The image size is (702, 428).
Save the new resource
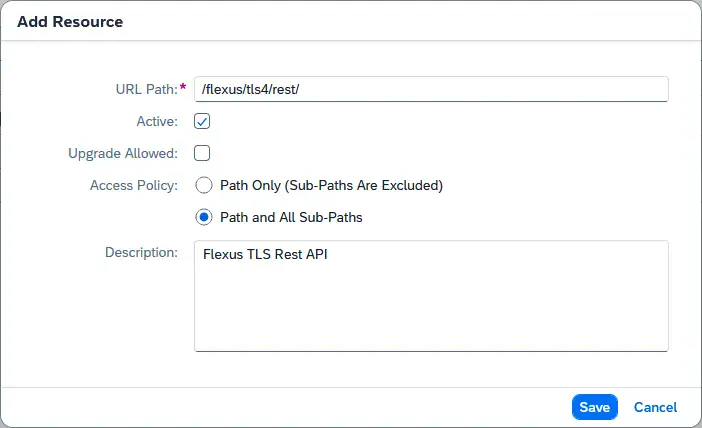click(594, 407)
